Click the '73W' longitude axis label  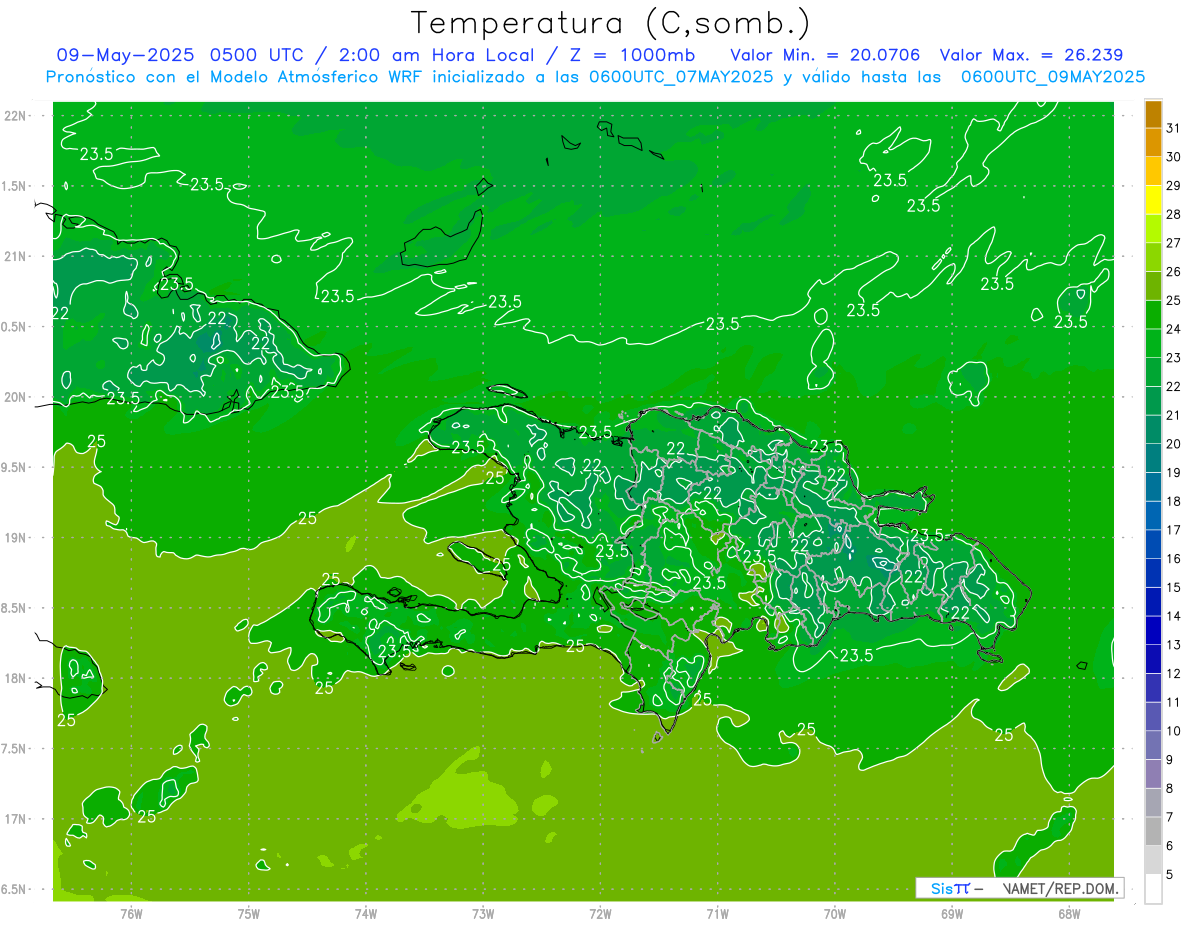pos(482,913)
